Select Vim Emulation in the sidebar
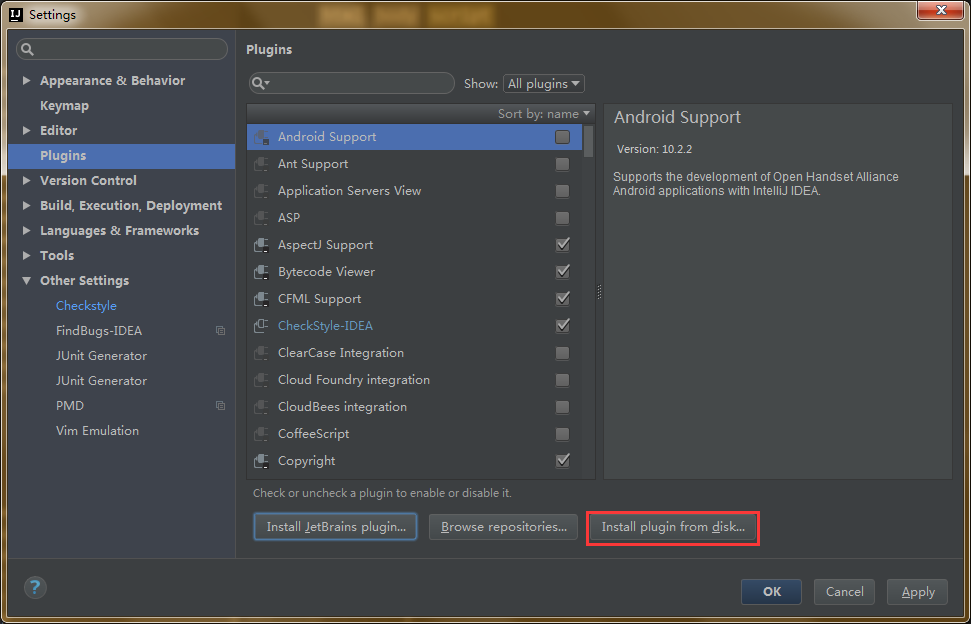The width and height of the screenshot is (971, 624). (x=97, y=430)
